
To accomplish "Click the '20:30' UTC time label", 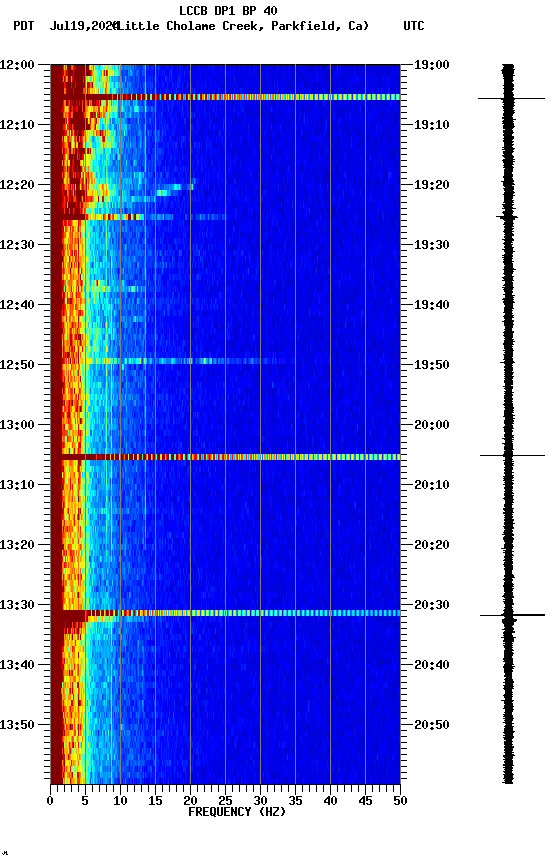I will pos(432,605).
